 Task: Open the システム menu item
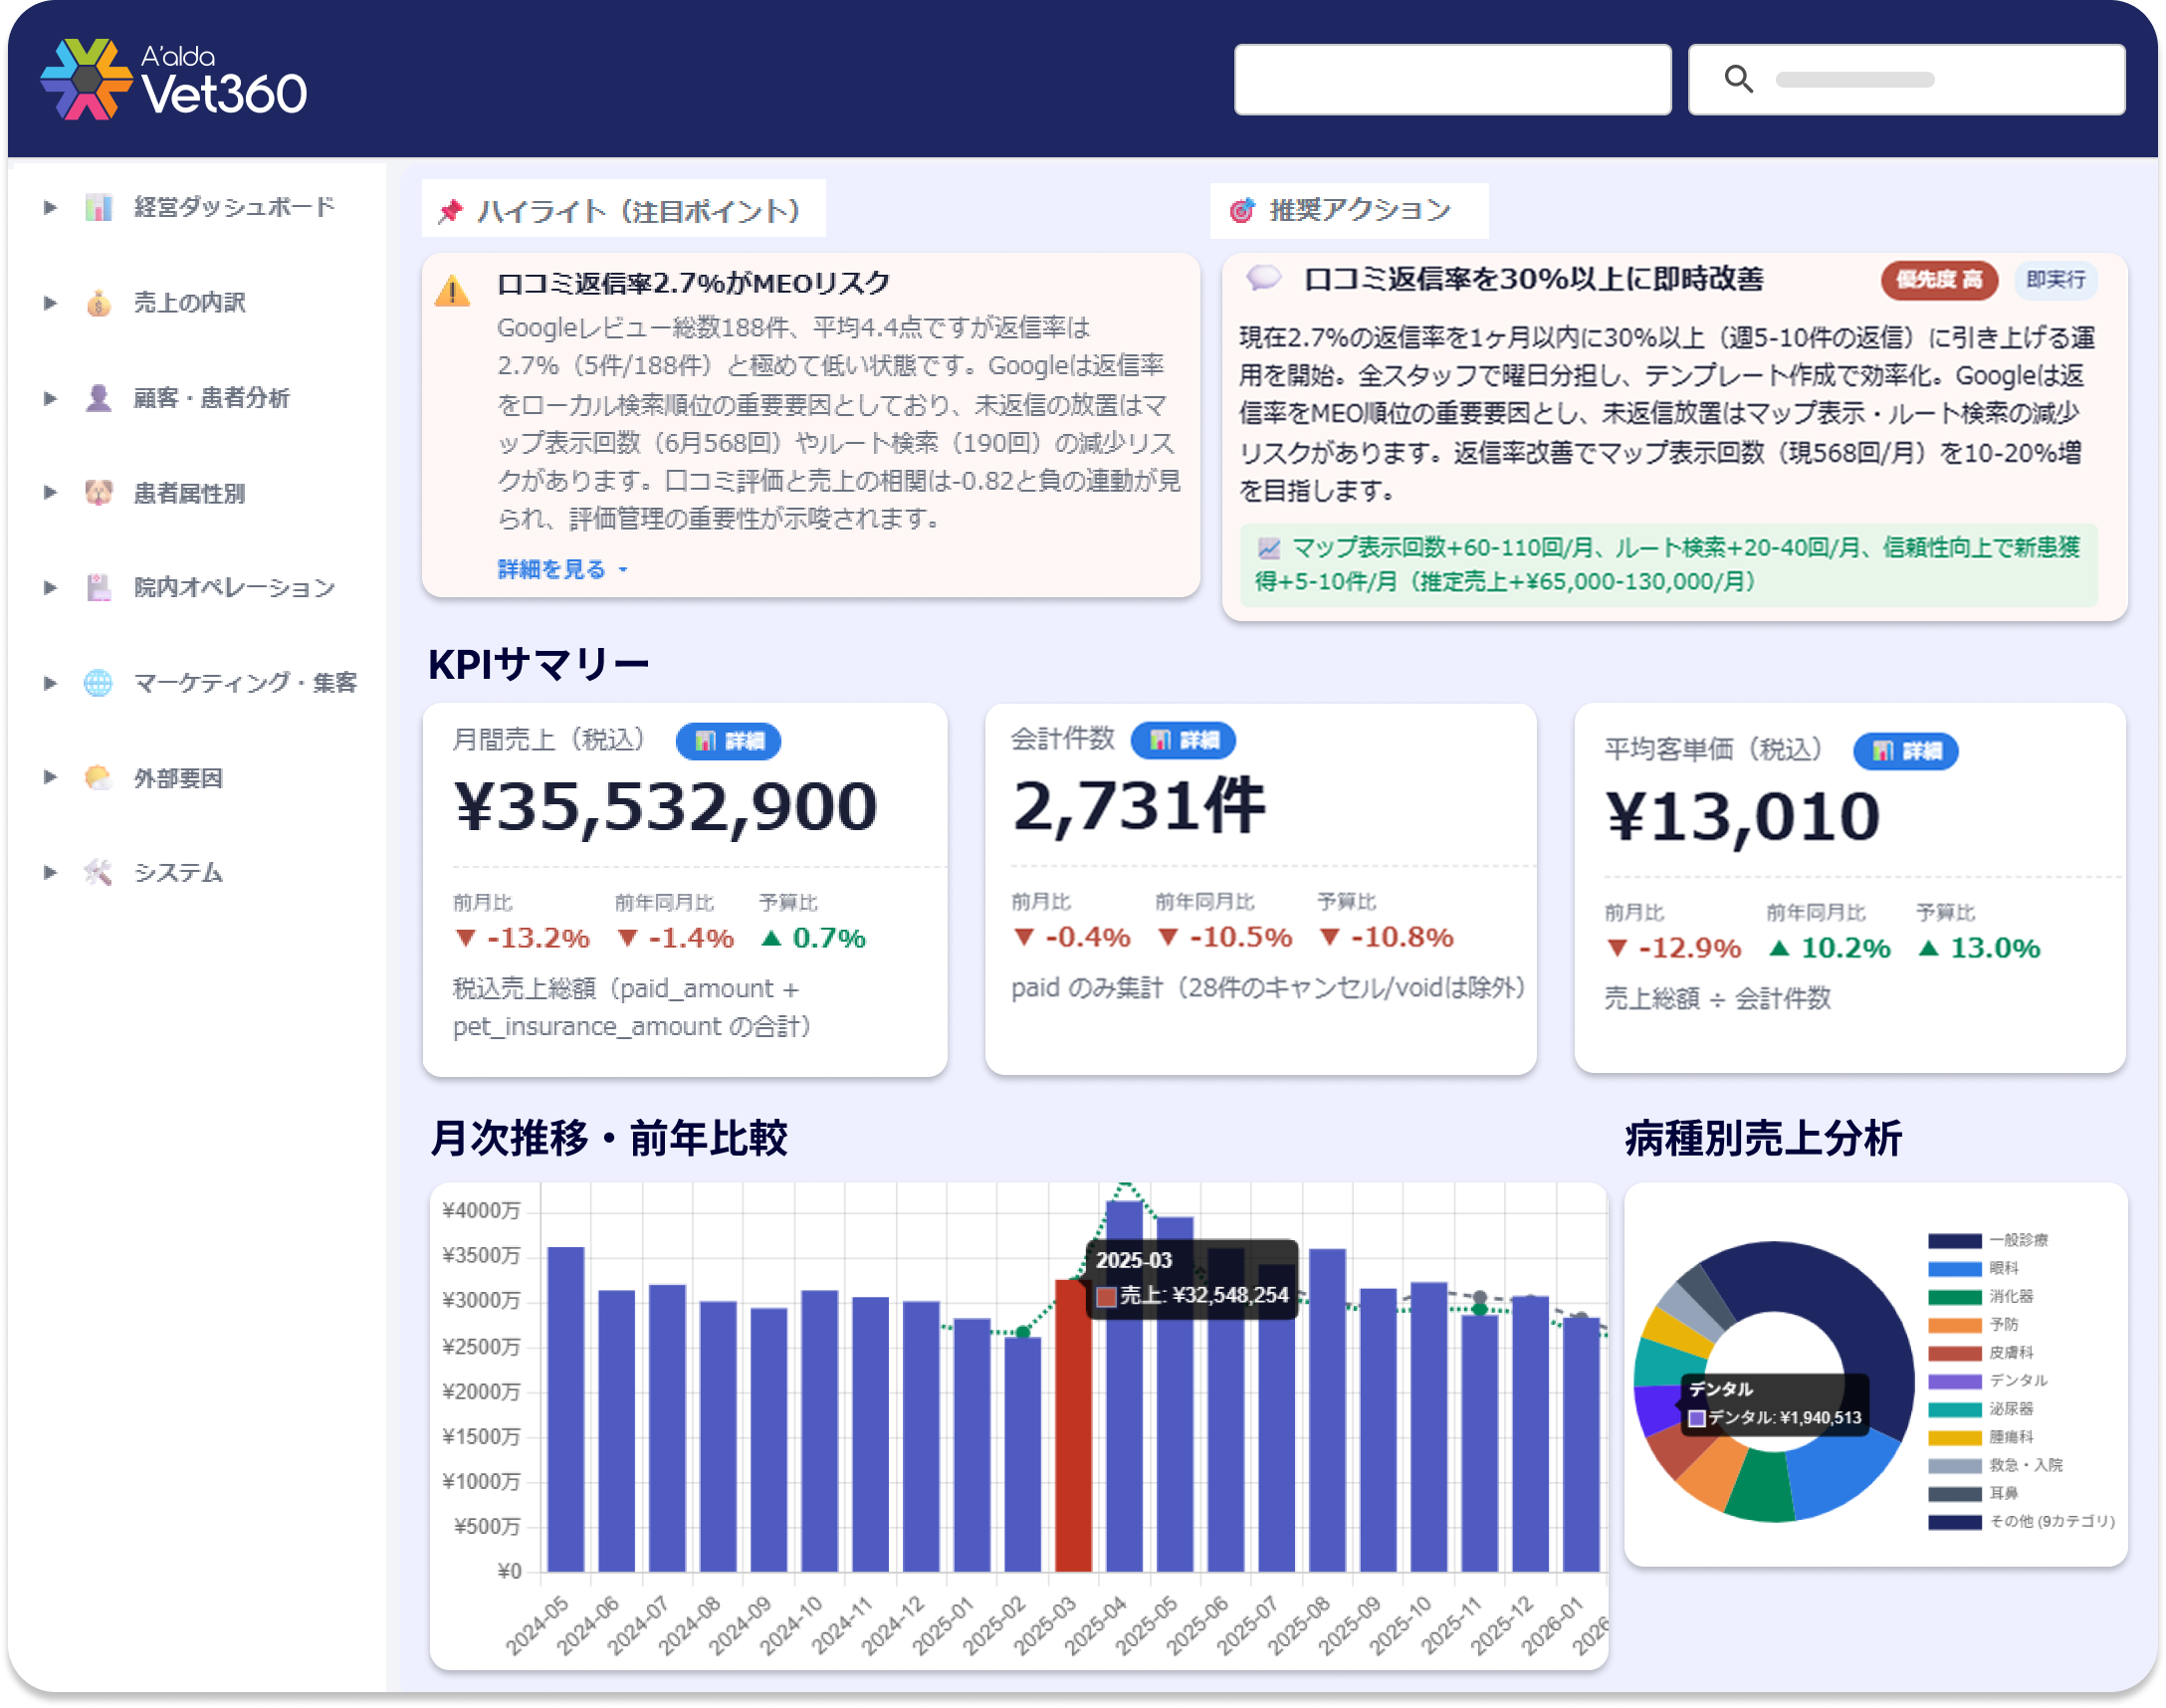[x=178, y=873]
